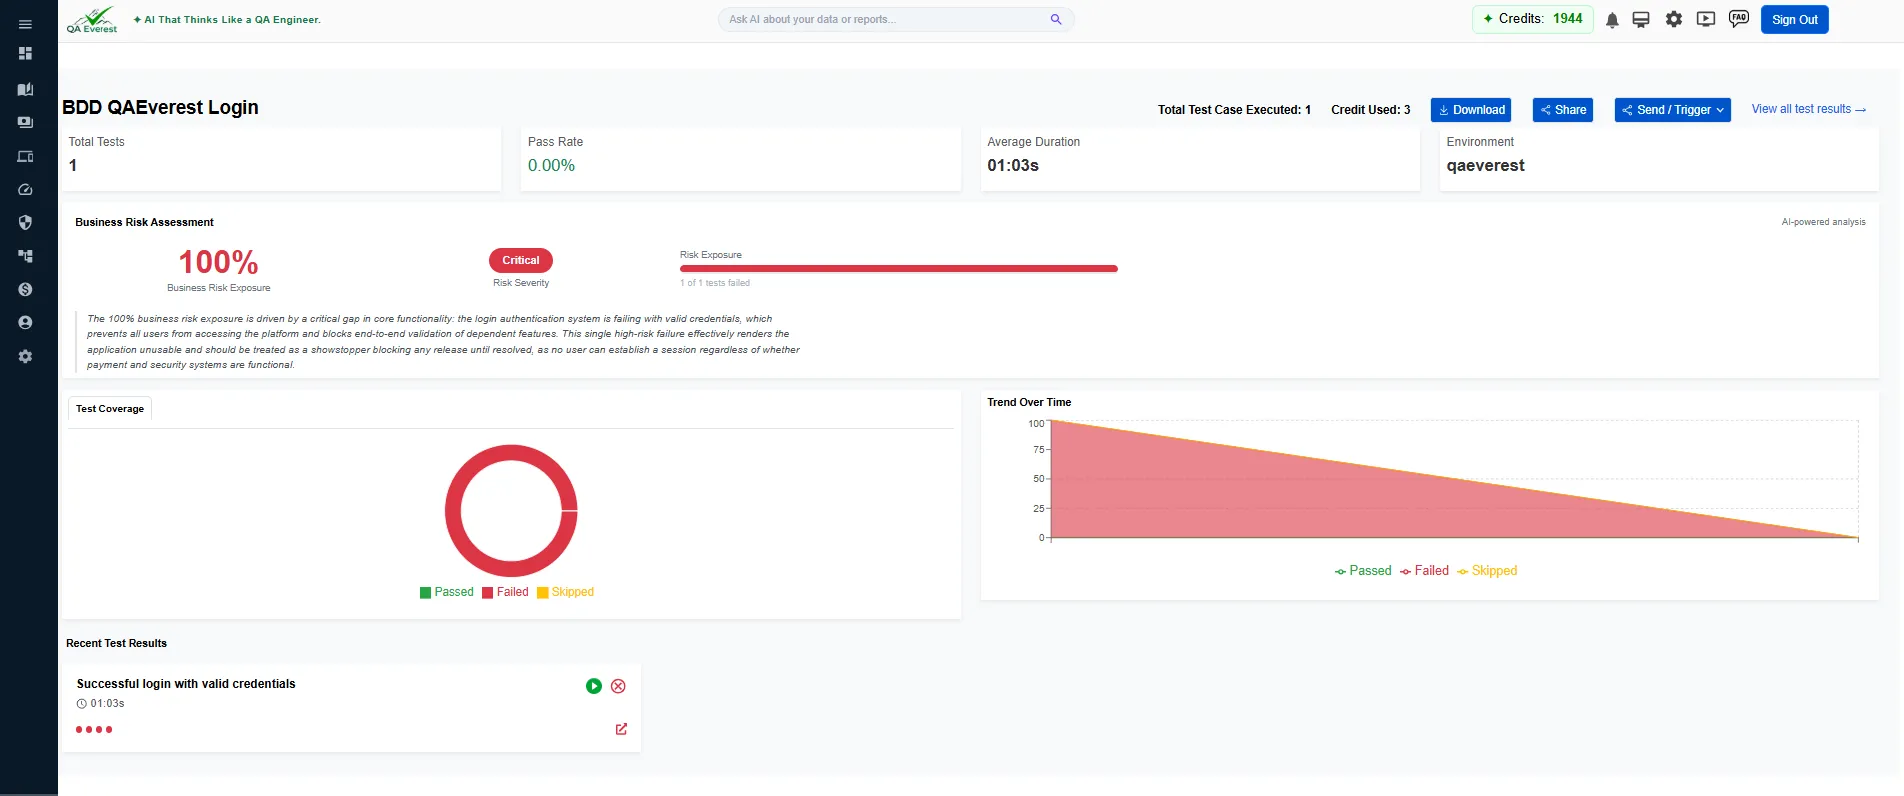Open the user profile icon in the sidebar
1904x796 pixels.
25,323
